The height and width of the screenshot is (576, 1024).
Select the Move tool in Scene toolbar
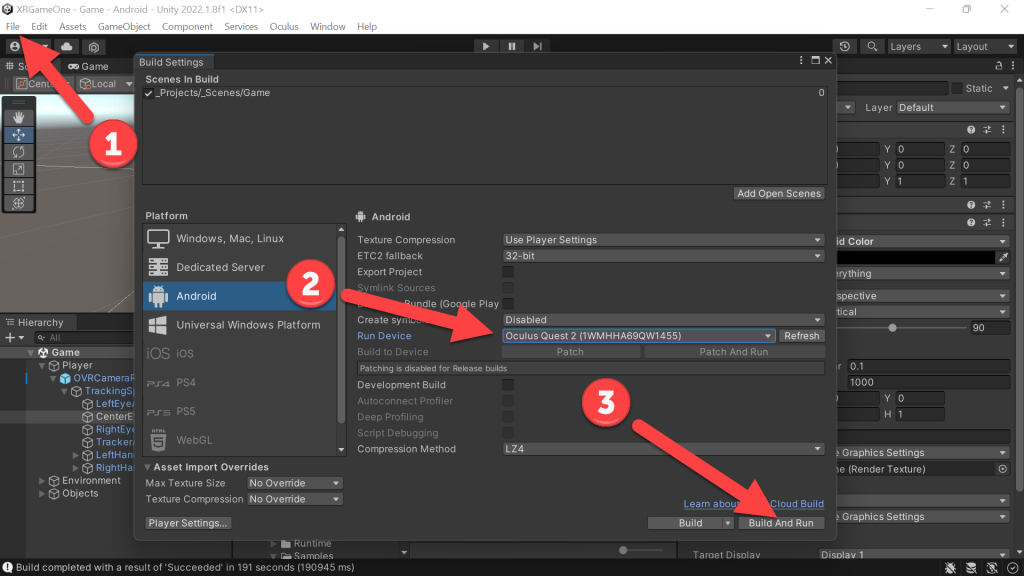(x=18, y=135)
